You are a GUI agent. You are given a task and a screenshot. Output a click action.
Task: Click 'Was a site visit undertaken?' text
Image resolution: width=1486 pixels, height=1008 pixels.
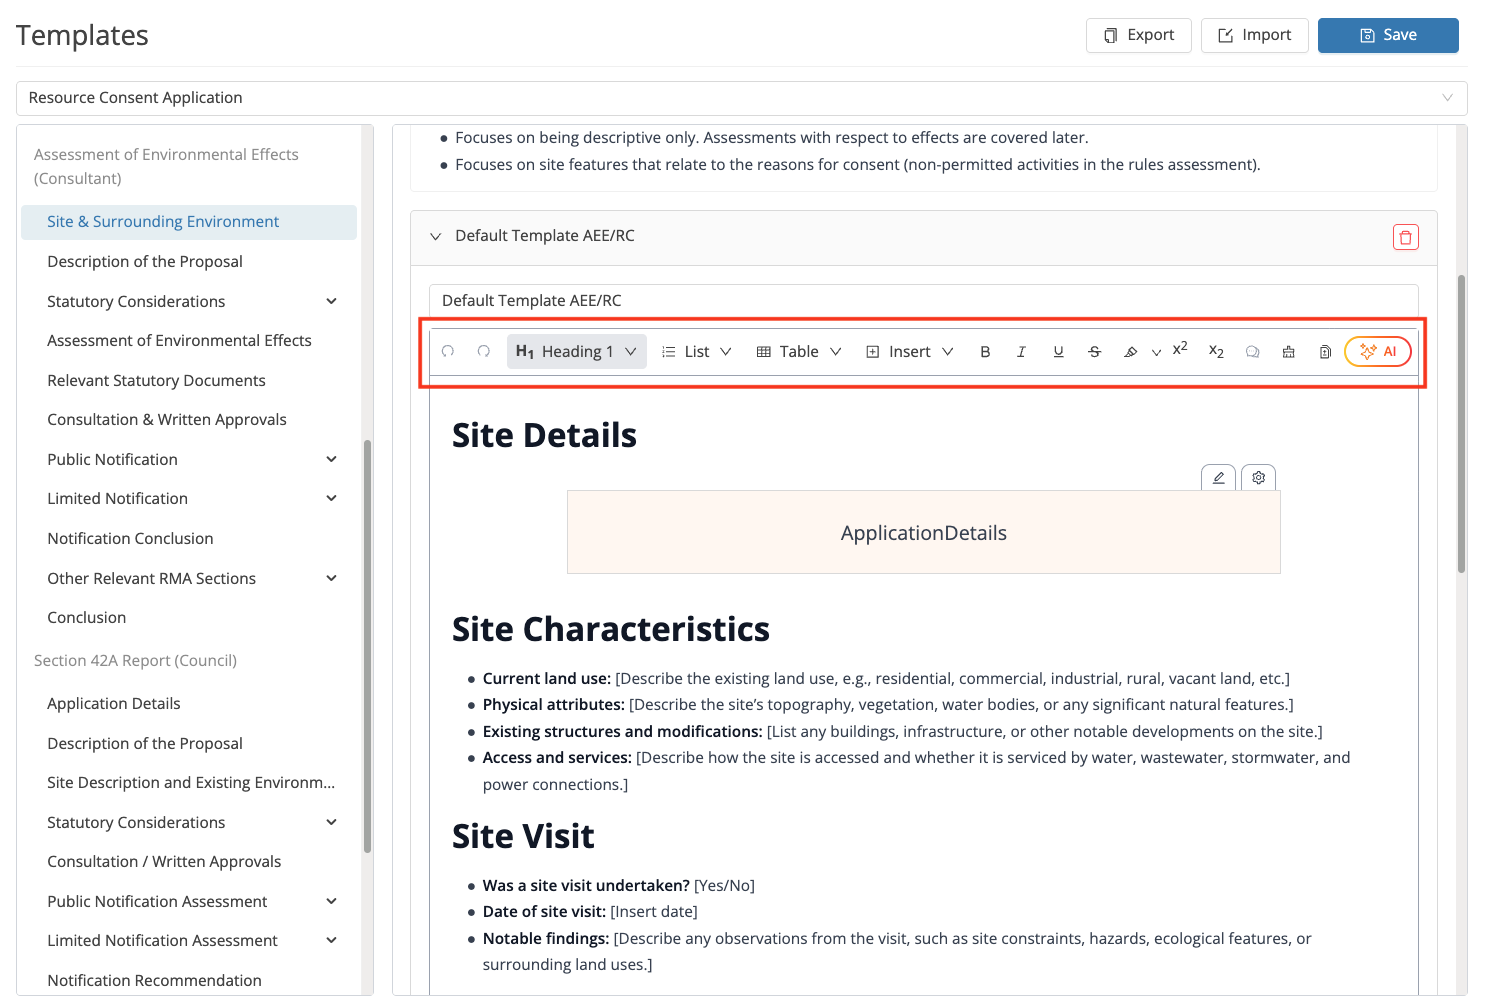[586, 886]
